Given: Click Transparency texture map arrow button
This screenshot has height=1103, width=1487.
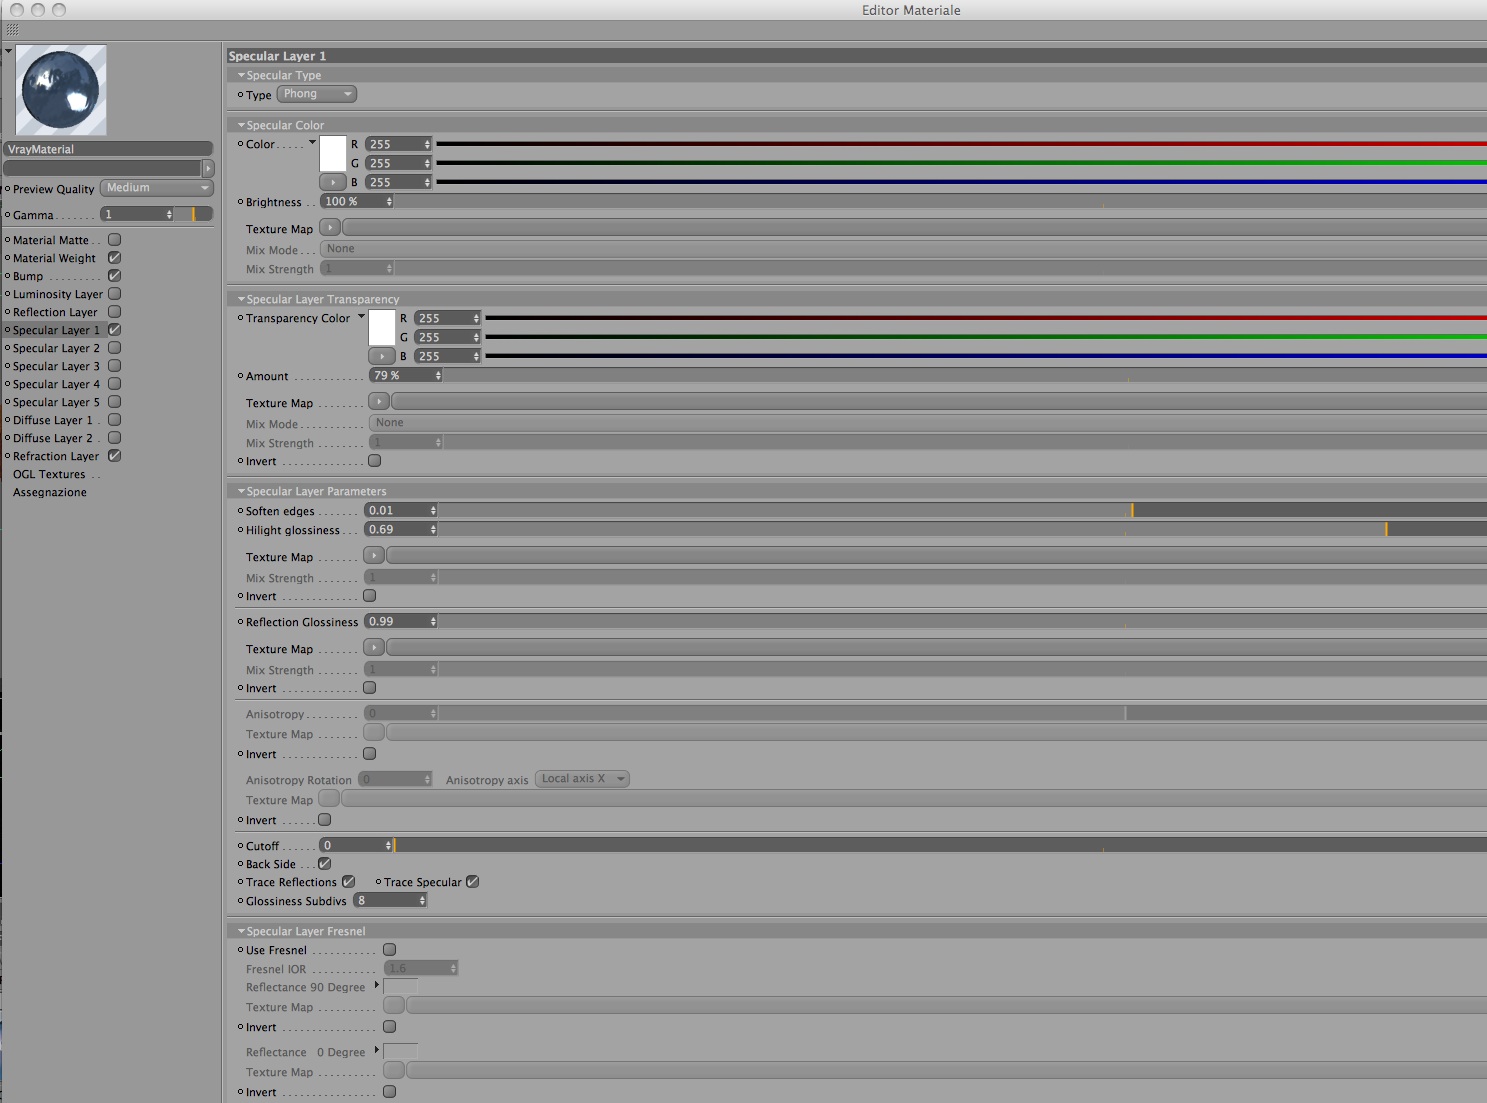Looking at the screenshot, I should (x=379, y=401).
